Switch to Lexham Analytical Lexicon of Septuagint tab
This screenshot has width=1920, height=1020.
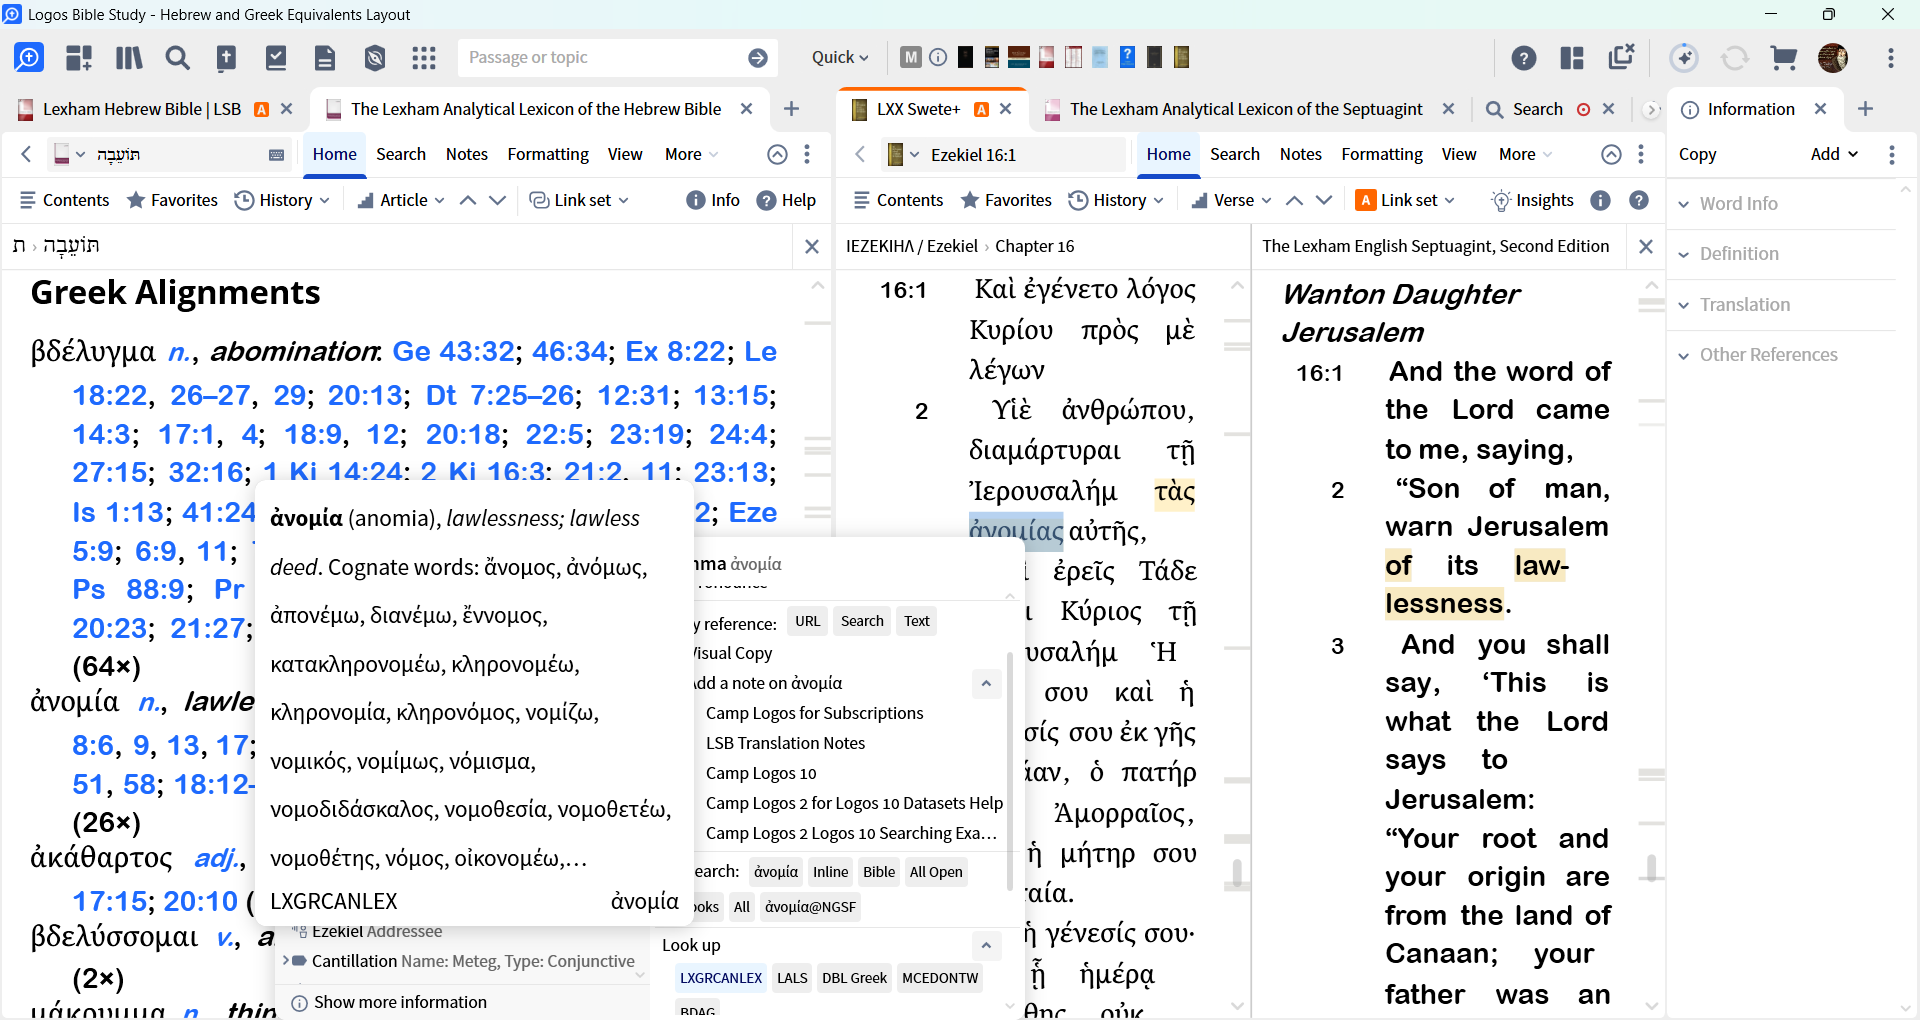[1246, 109]
